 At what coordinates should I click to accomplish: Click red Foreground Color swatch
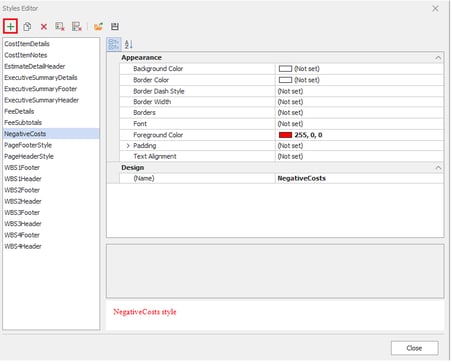click(x=285, y=135)
